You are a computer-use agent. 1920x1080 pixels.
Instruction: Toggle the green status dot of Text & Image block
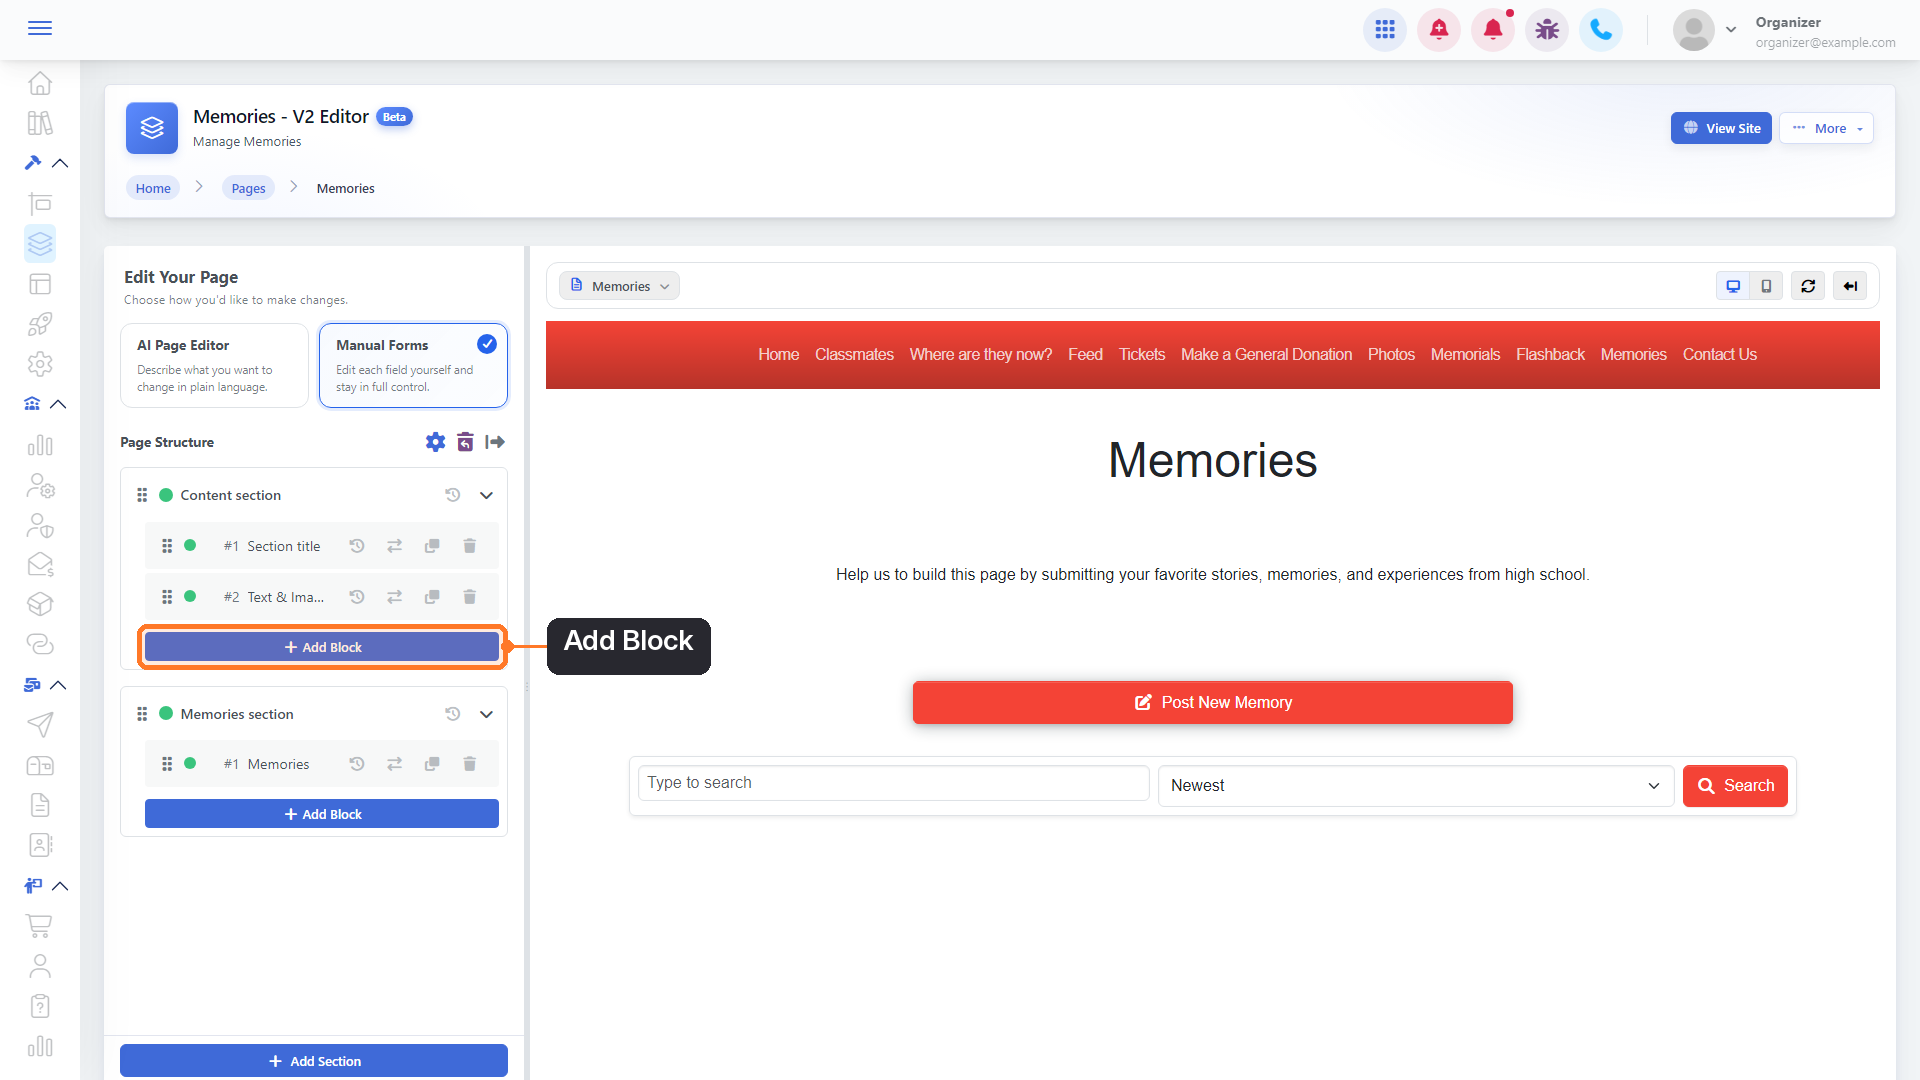click(190, 597)
